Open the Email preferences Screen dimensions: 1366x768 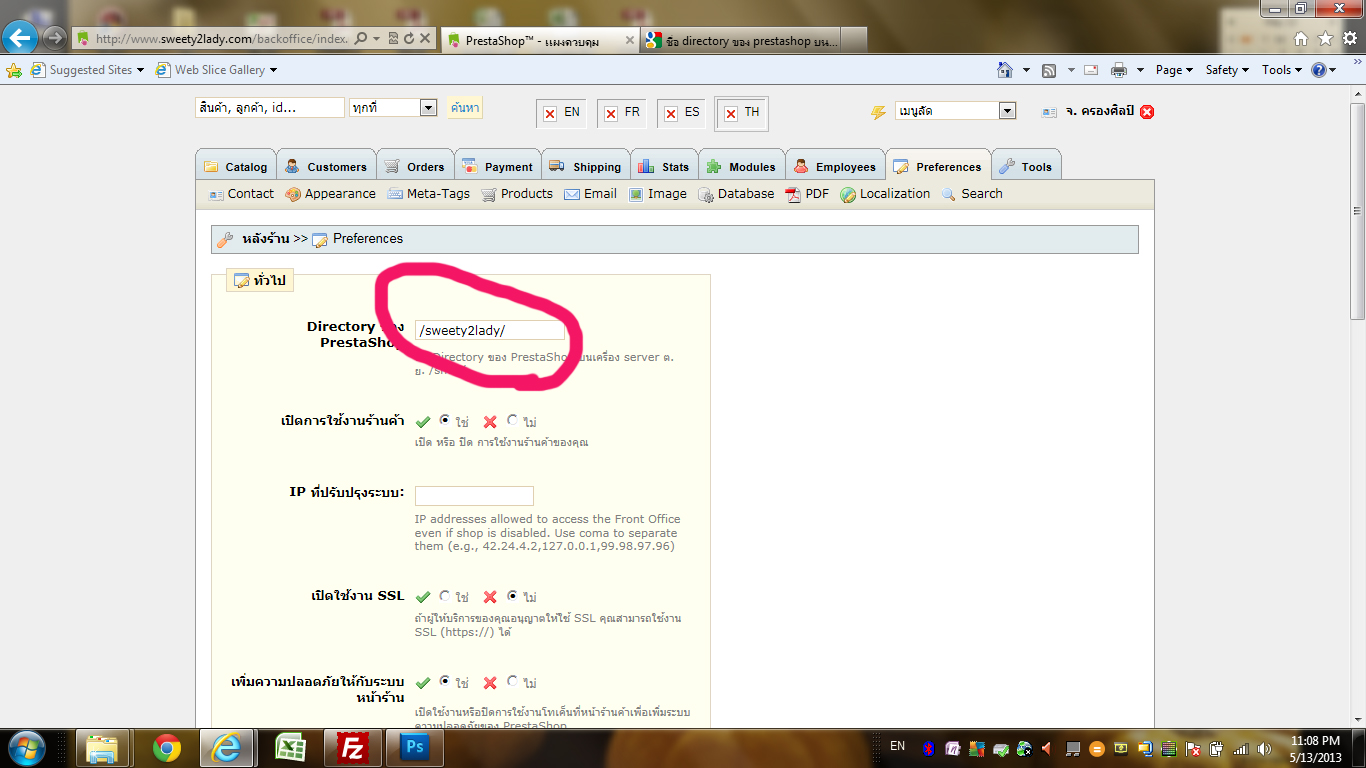coord(591,194)
